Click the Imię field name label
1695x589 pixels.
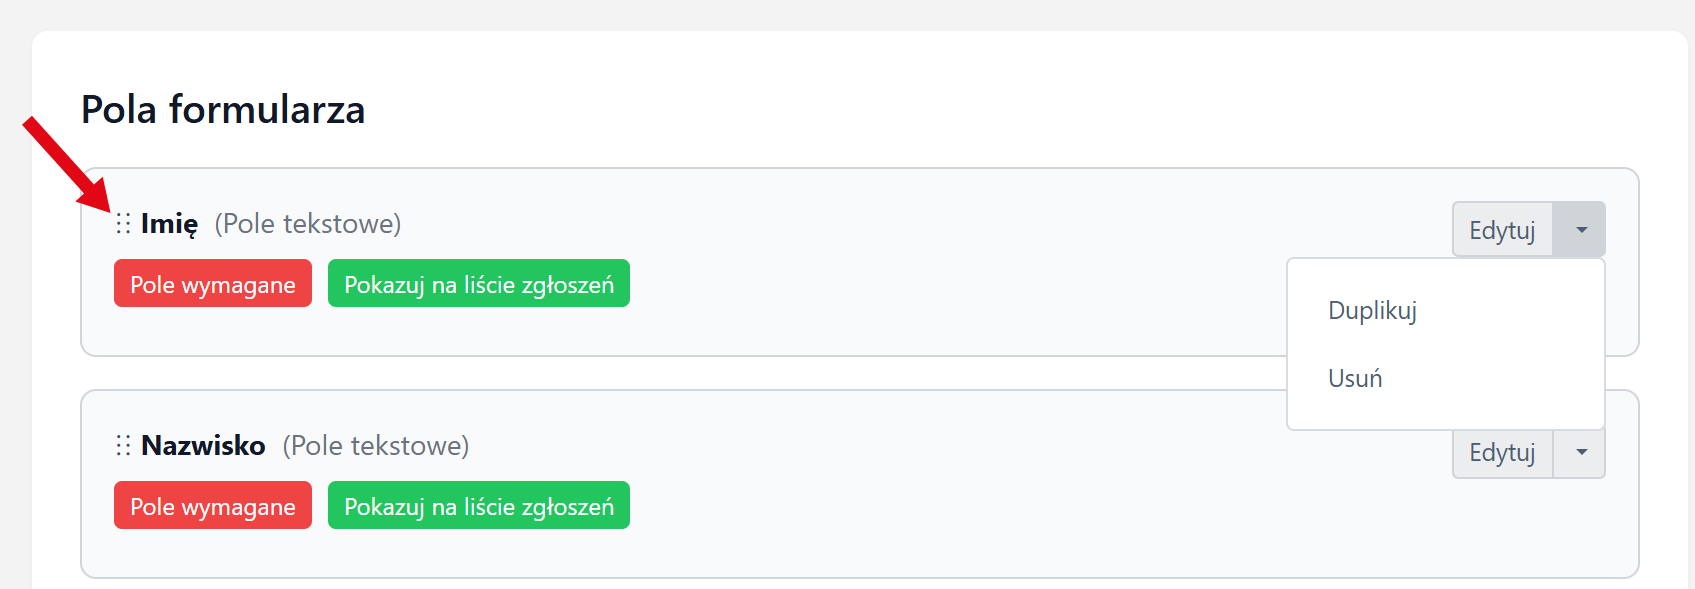[169, 224]
